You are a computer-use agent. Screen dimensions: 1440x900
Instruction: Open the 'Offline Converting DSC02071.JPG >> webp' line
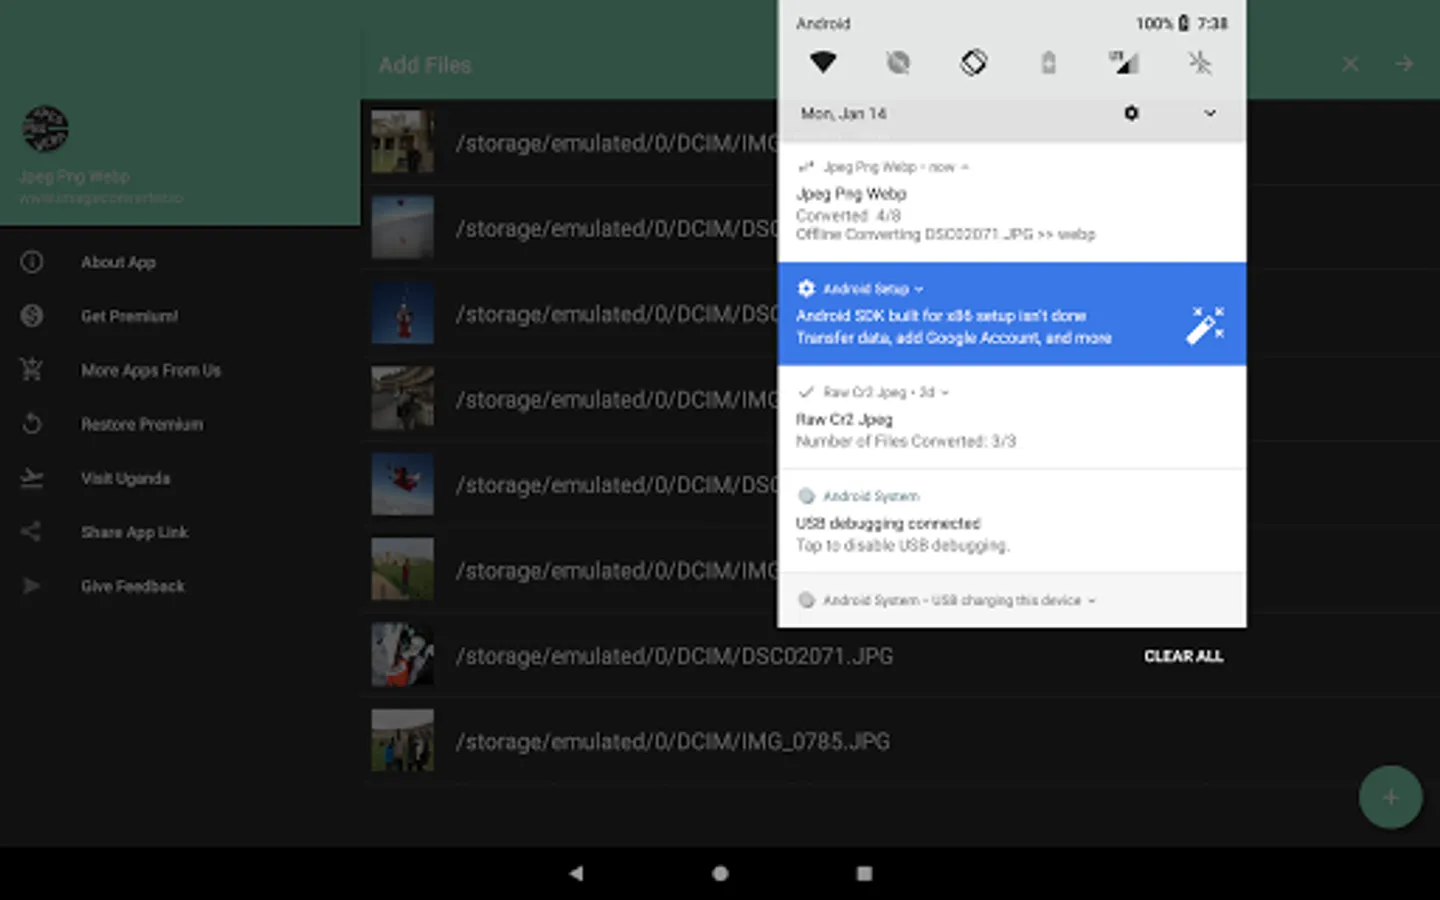[x=946, y=234]
